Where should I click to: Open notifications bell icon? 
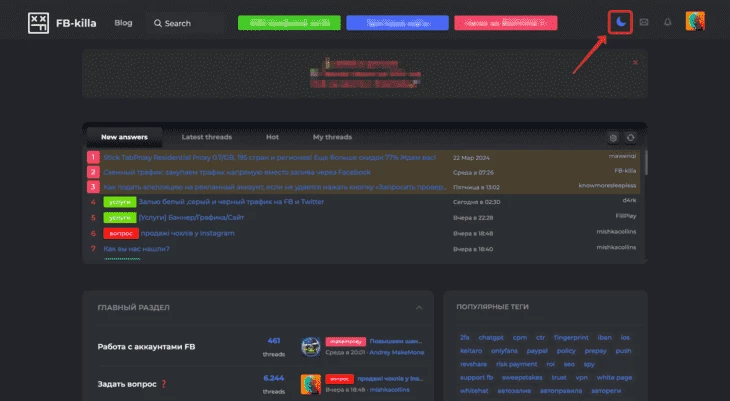pyautogui.click(x=668, y=22)
